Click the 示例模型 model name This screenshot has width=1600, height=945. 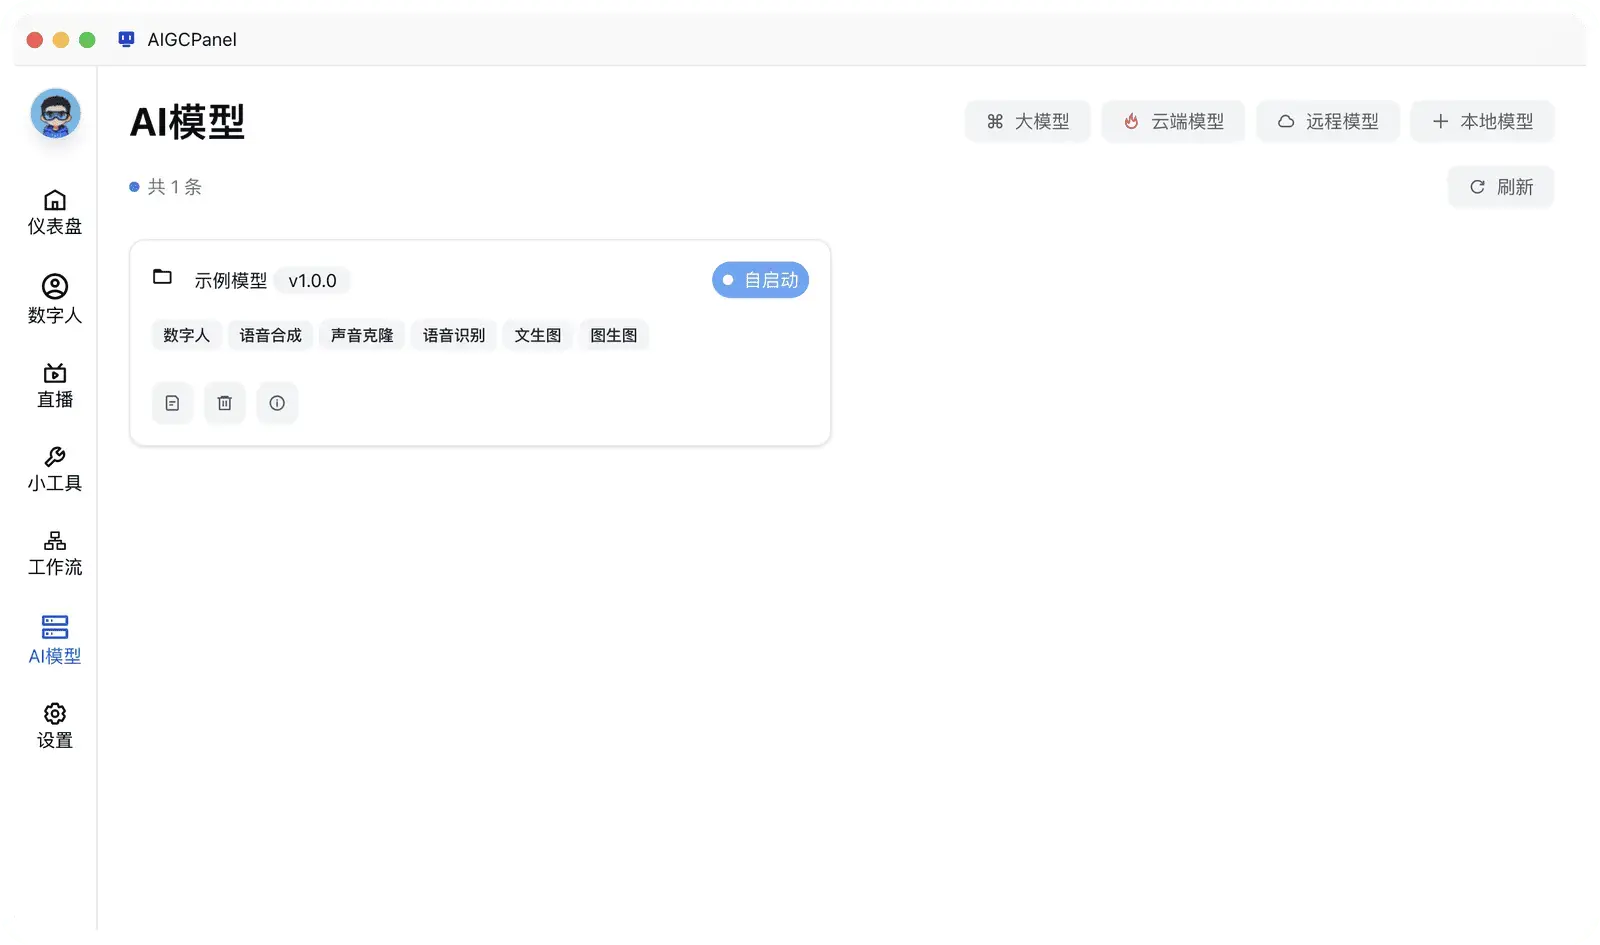[x=231, y=281]
